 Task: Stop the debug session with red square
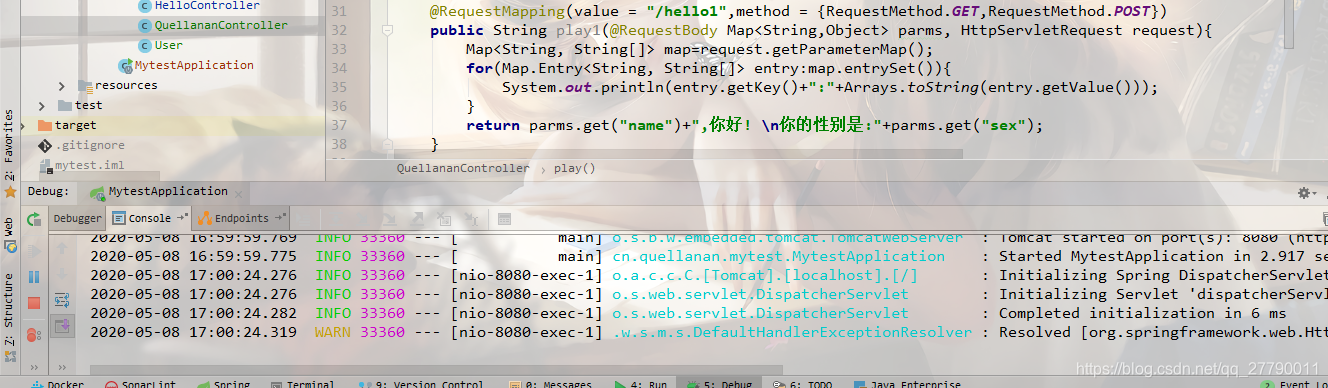(34, 303)
